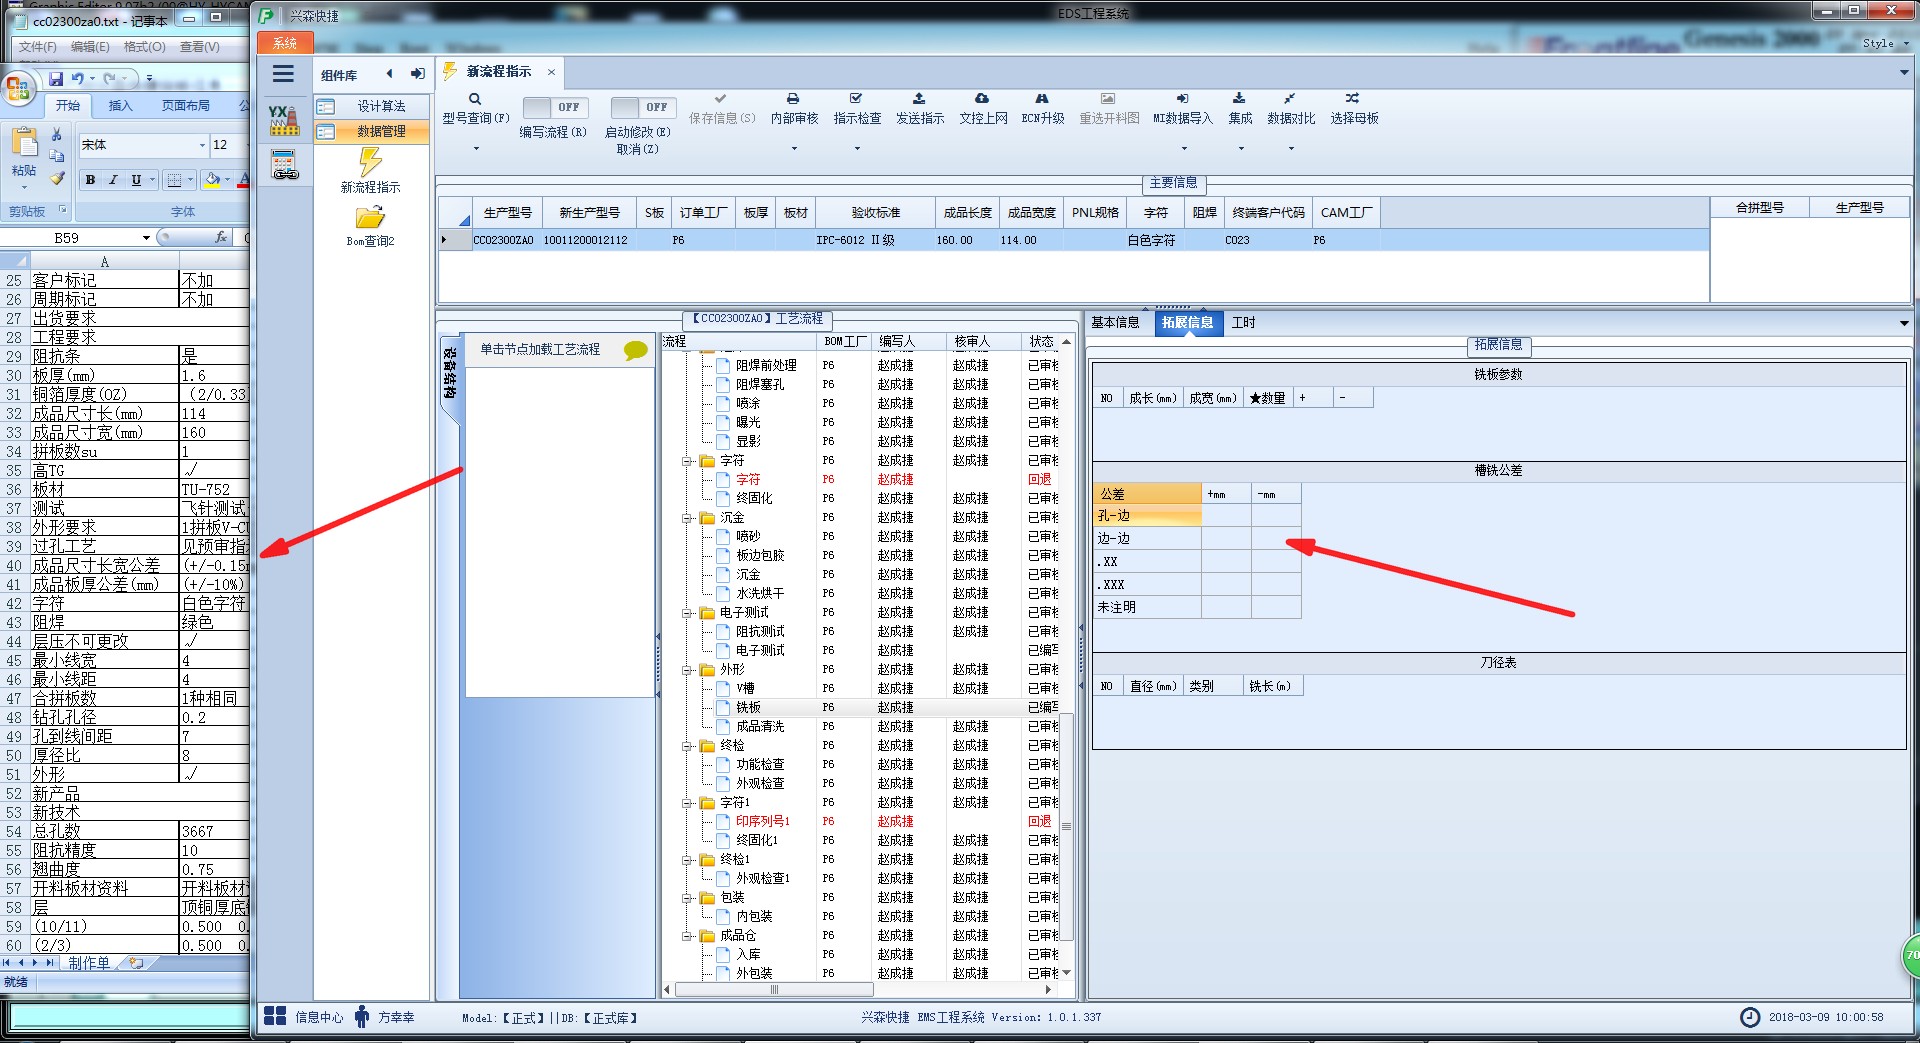This screenshot has height=1043, width=1920.
Task: Click the Excel Office button
Action: (x=18, y=89)
